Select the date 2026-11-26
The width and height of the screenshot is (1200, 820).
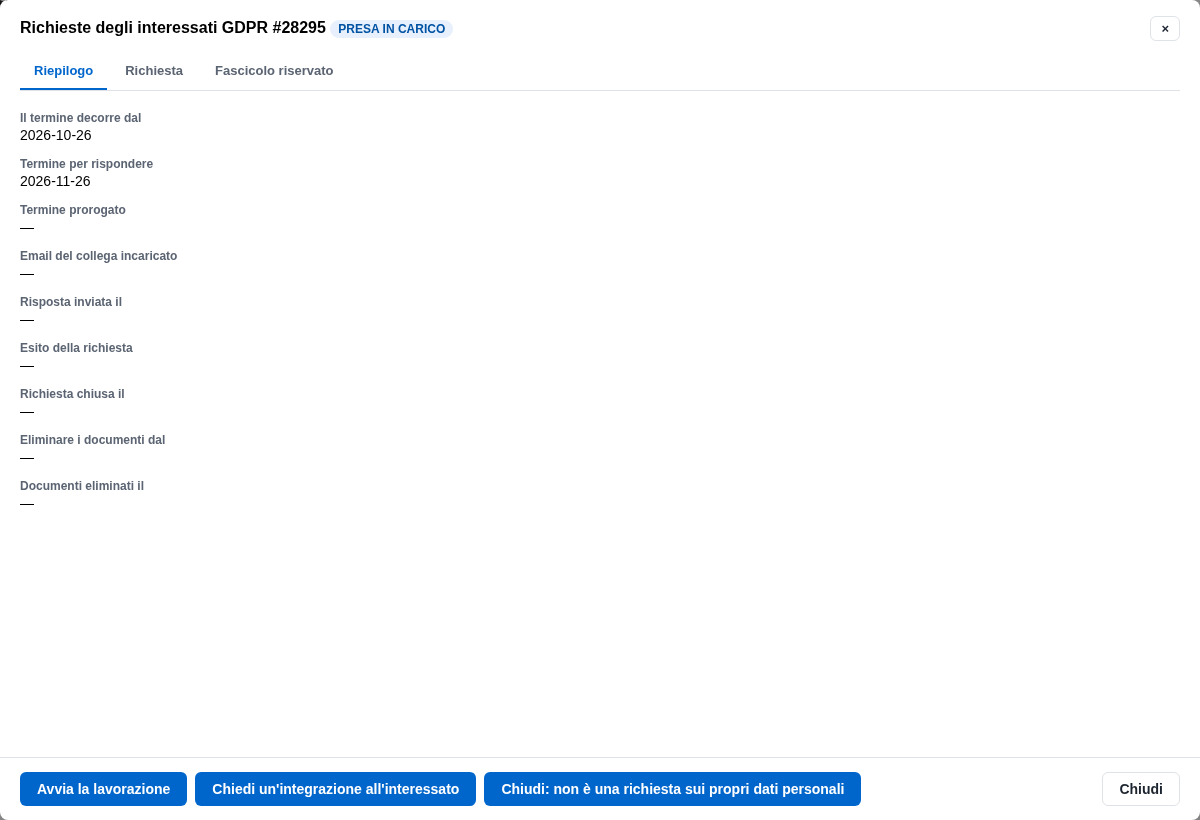coord(55,181)
